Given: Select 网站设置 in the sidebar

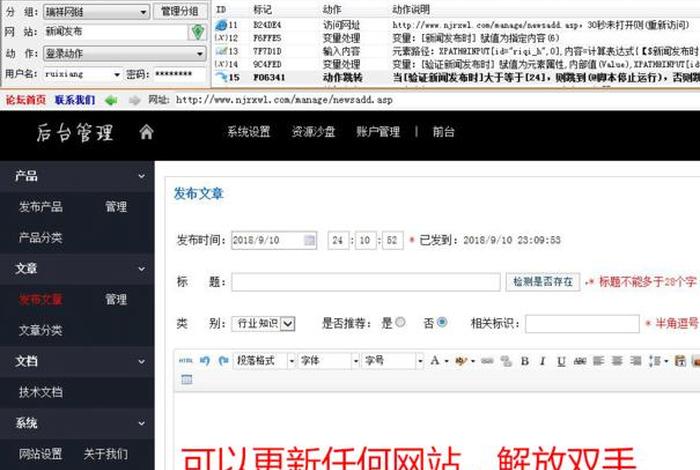Looking at the screenshot, I should pyautogui.click(x=41, y=454).
